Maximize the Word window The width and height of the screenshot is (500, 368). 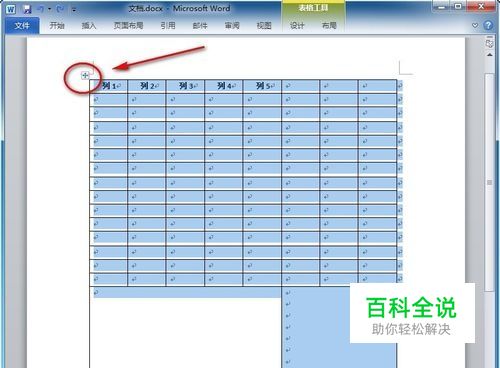pos(458,7)
